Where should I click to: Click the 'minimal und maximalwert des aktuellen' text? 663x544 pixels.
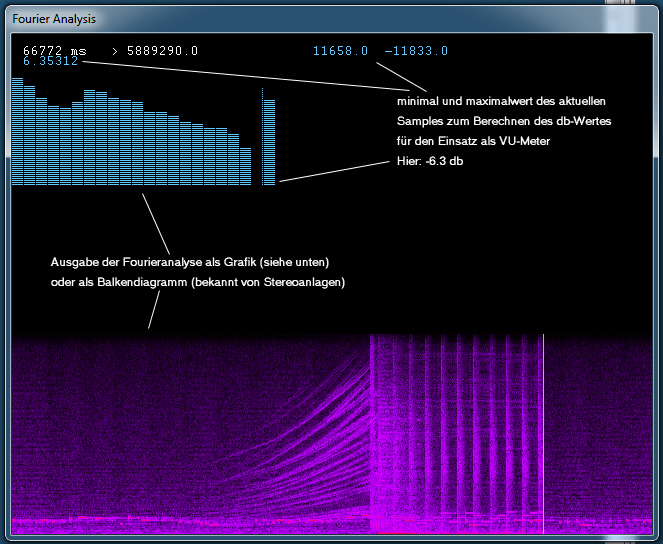click(x=501, y=101)
